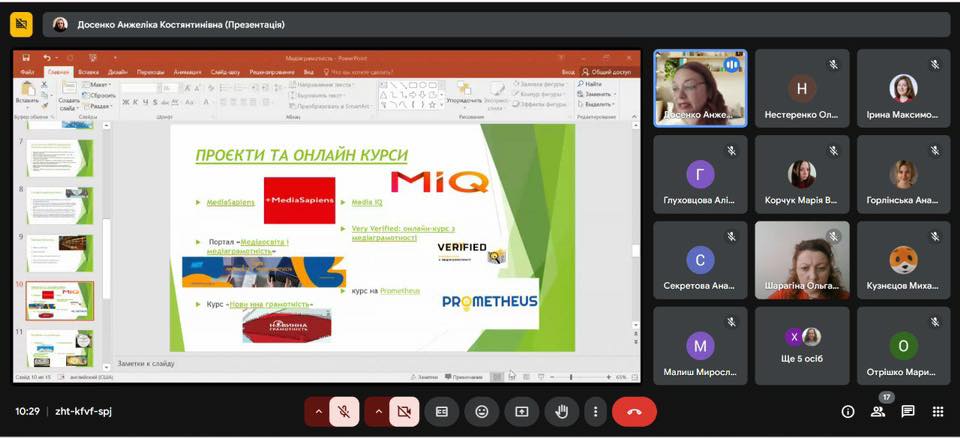Screen dimensions: 960x438
Task: Raise your hand
Action: pyautogui.click(x=561, y=412)
